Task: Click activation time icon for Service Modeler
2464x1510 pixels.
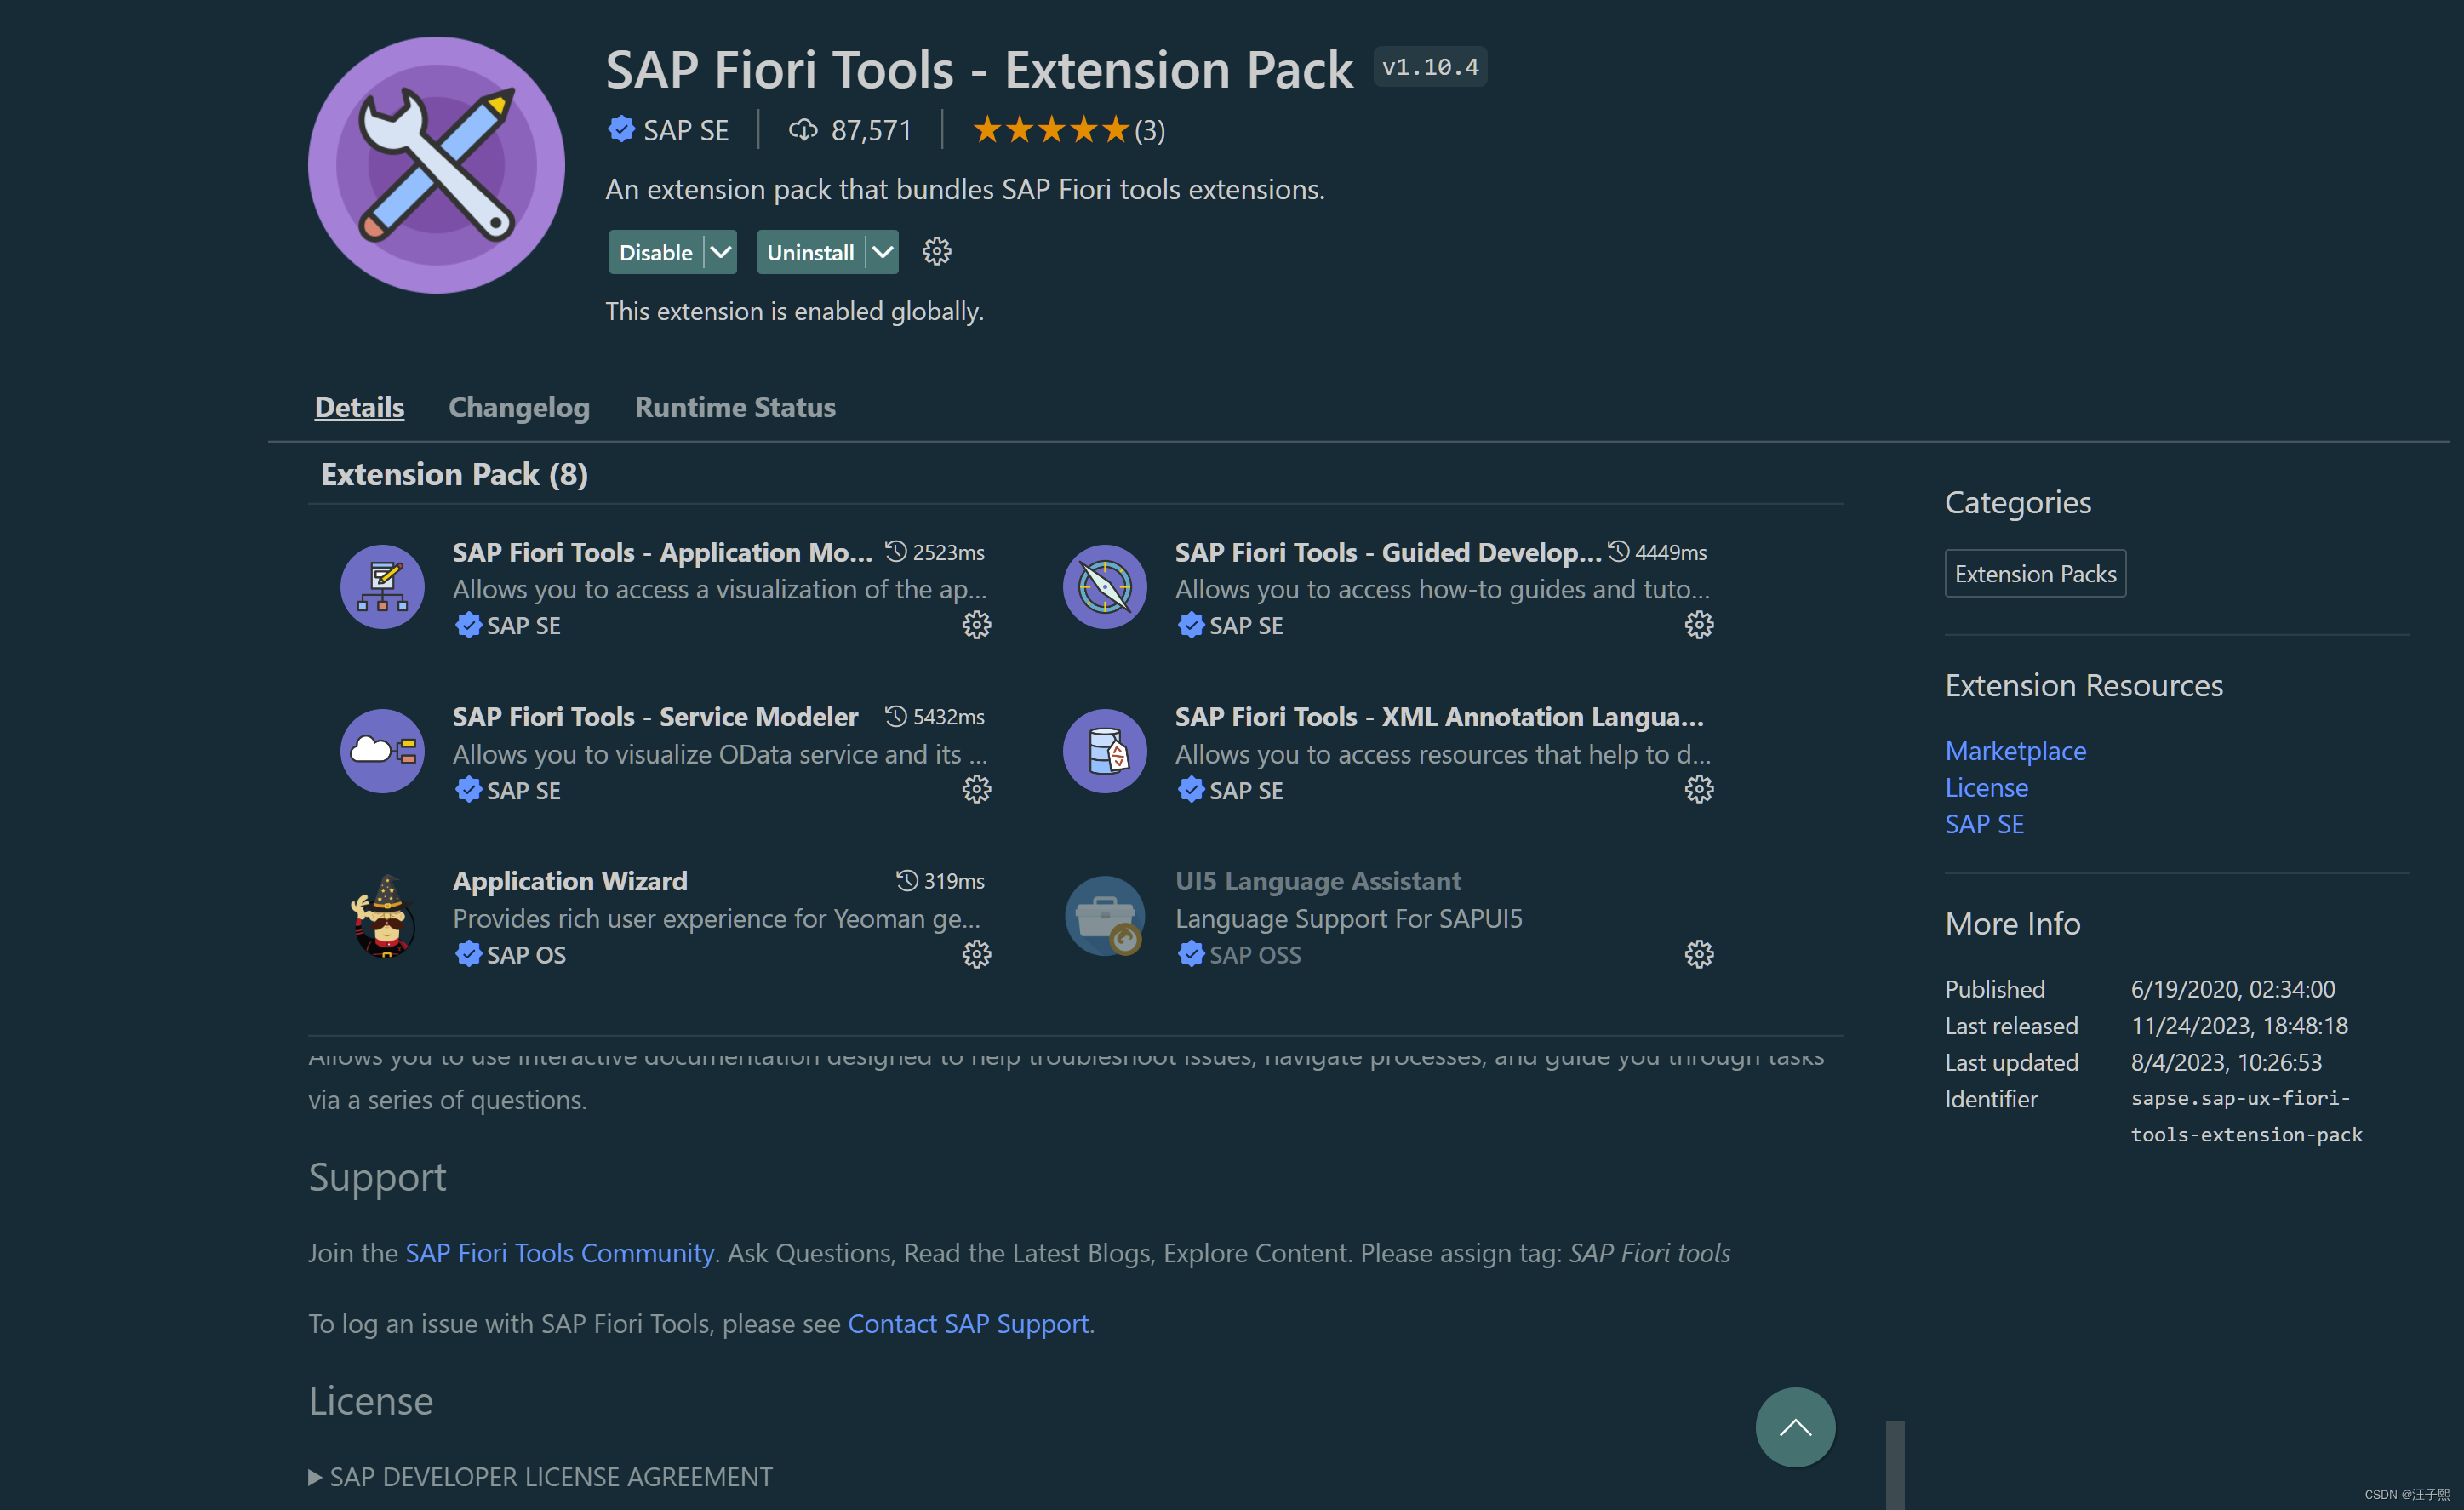Action: pyautogui.click(x=896, y=716)
